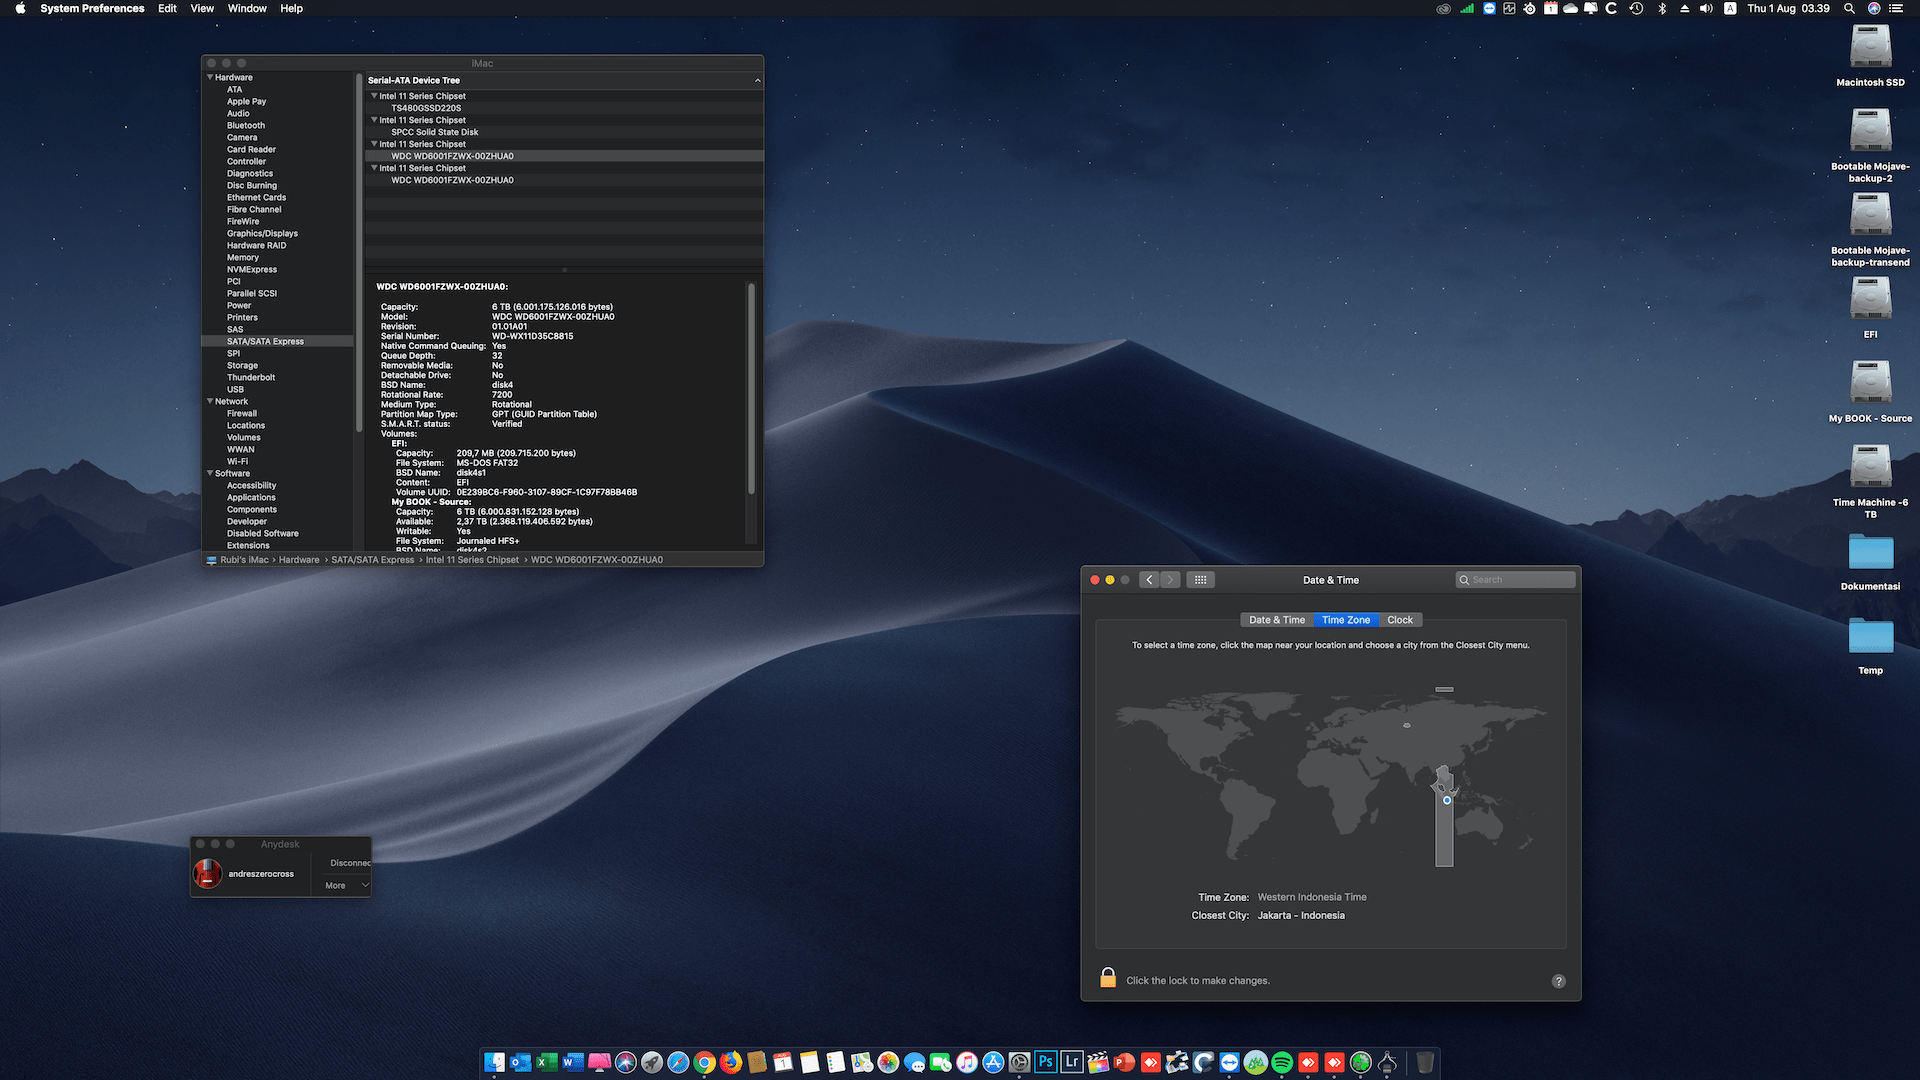1920x1080 pixels.
Task: Open the Help menu
Action: 291,8
